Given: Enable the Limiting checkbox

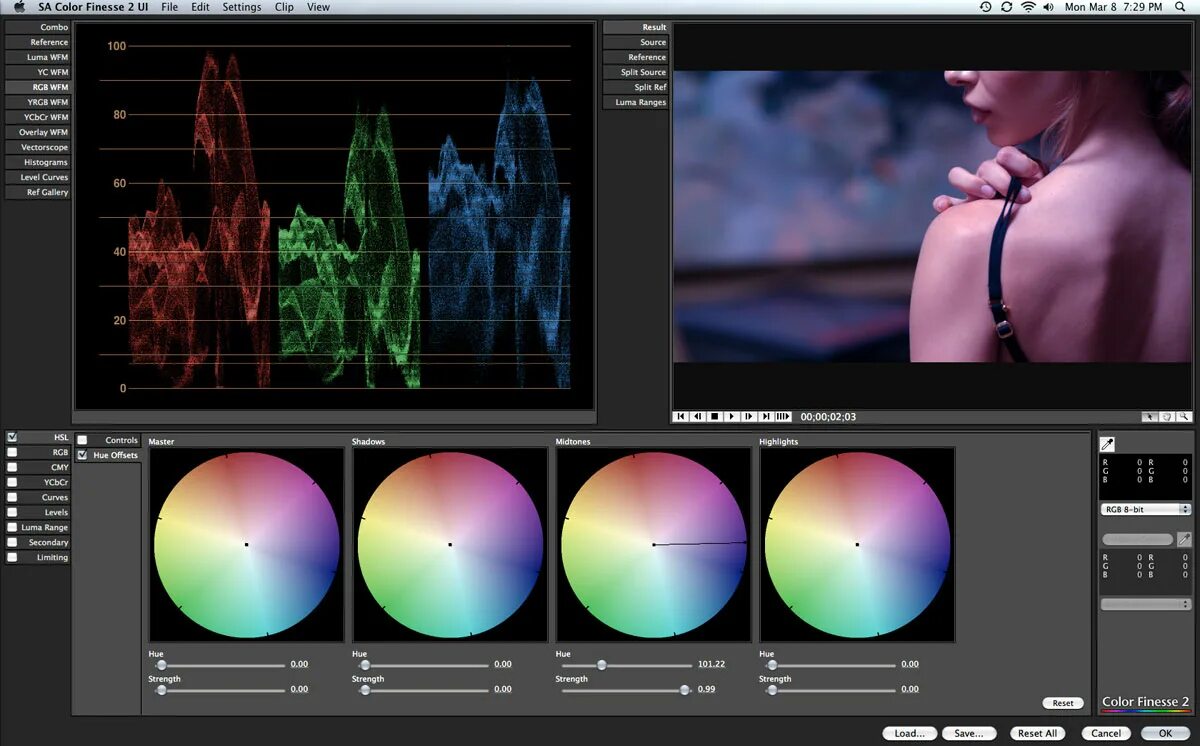Looking at the screenshot, I should click(x=13, y=556).
